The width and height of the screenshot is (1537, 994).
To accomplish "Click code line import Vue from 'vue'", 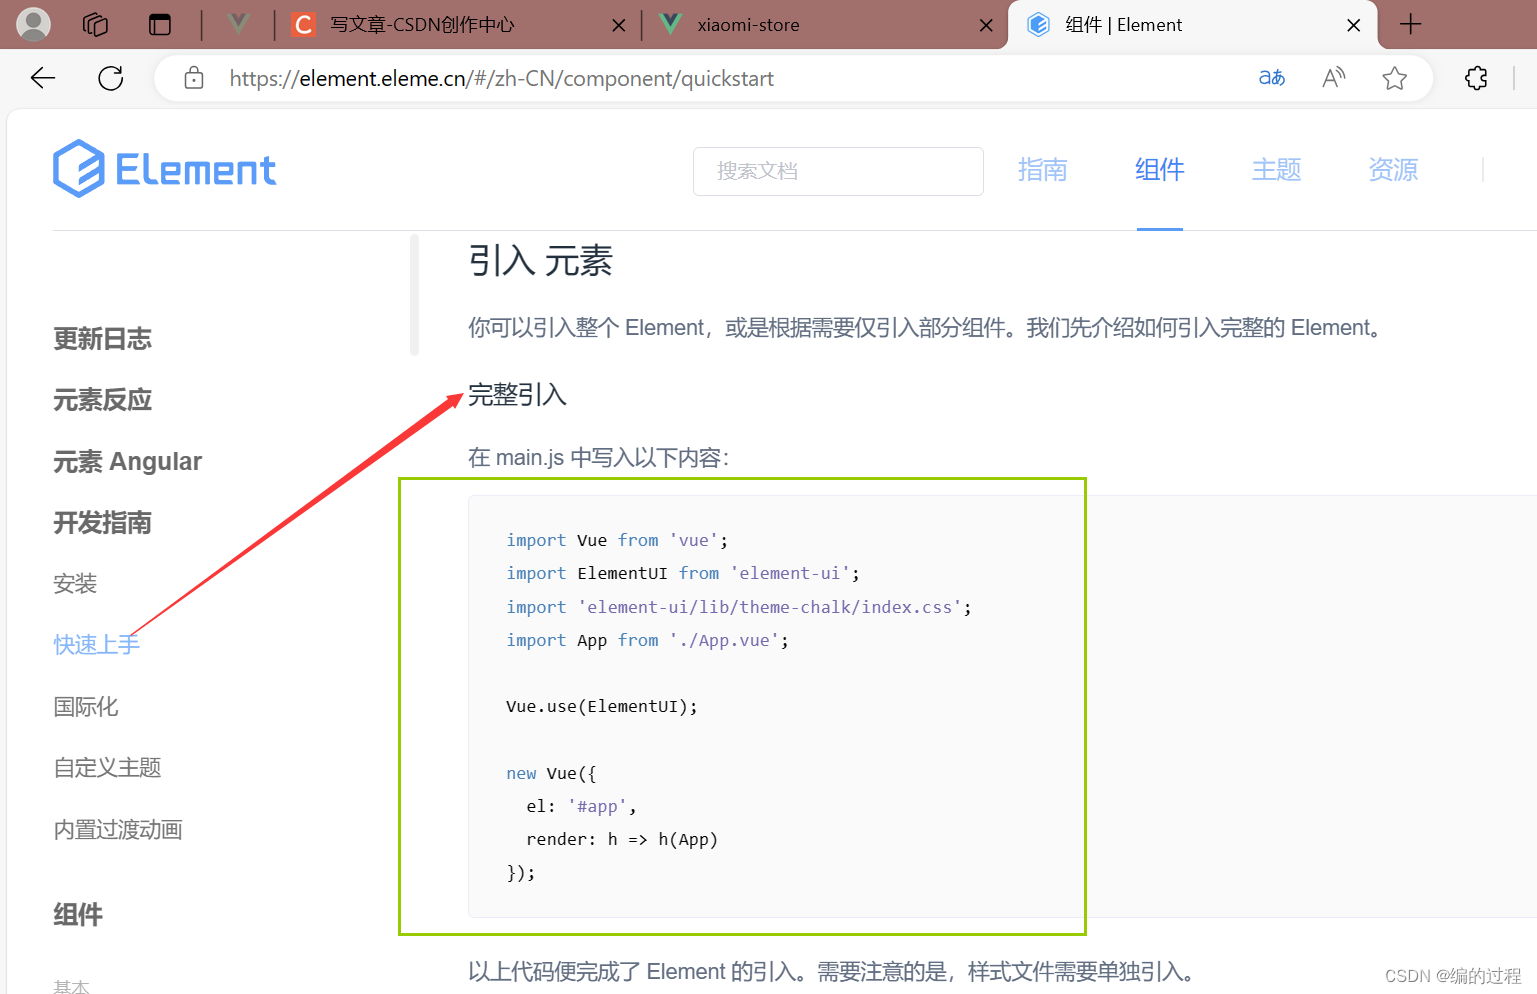I will click(x=617, y=540).
